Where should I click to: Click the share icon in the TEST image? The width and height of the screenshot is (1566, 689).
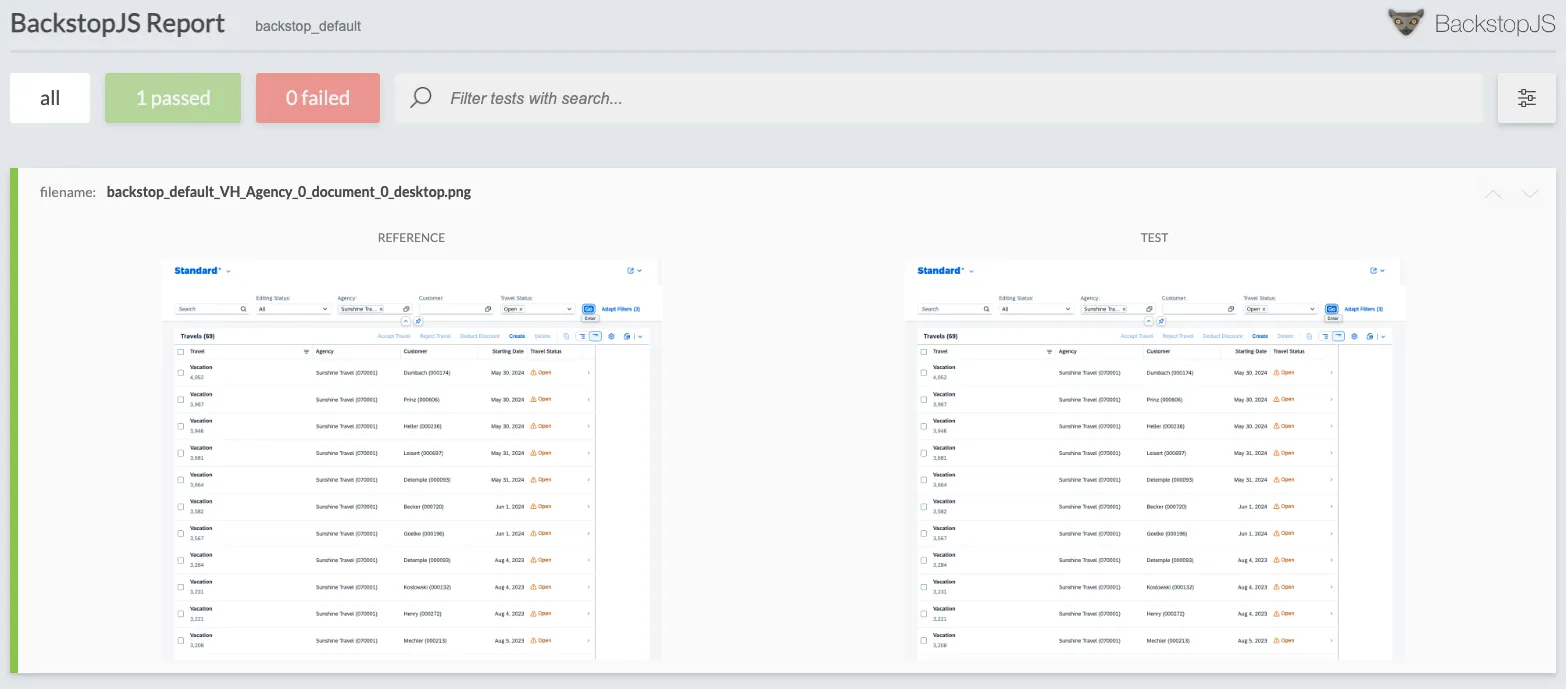(x=1374, y=271)
